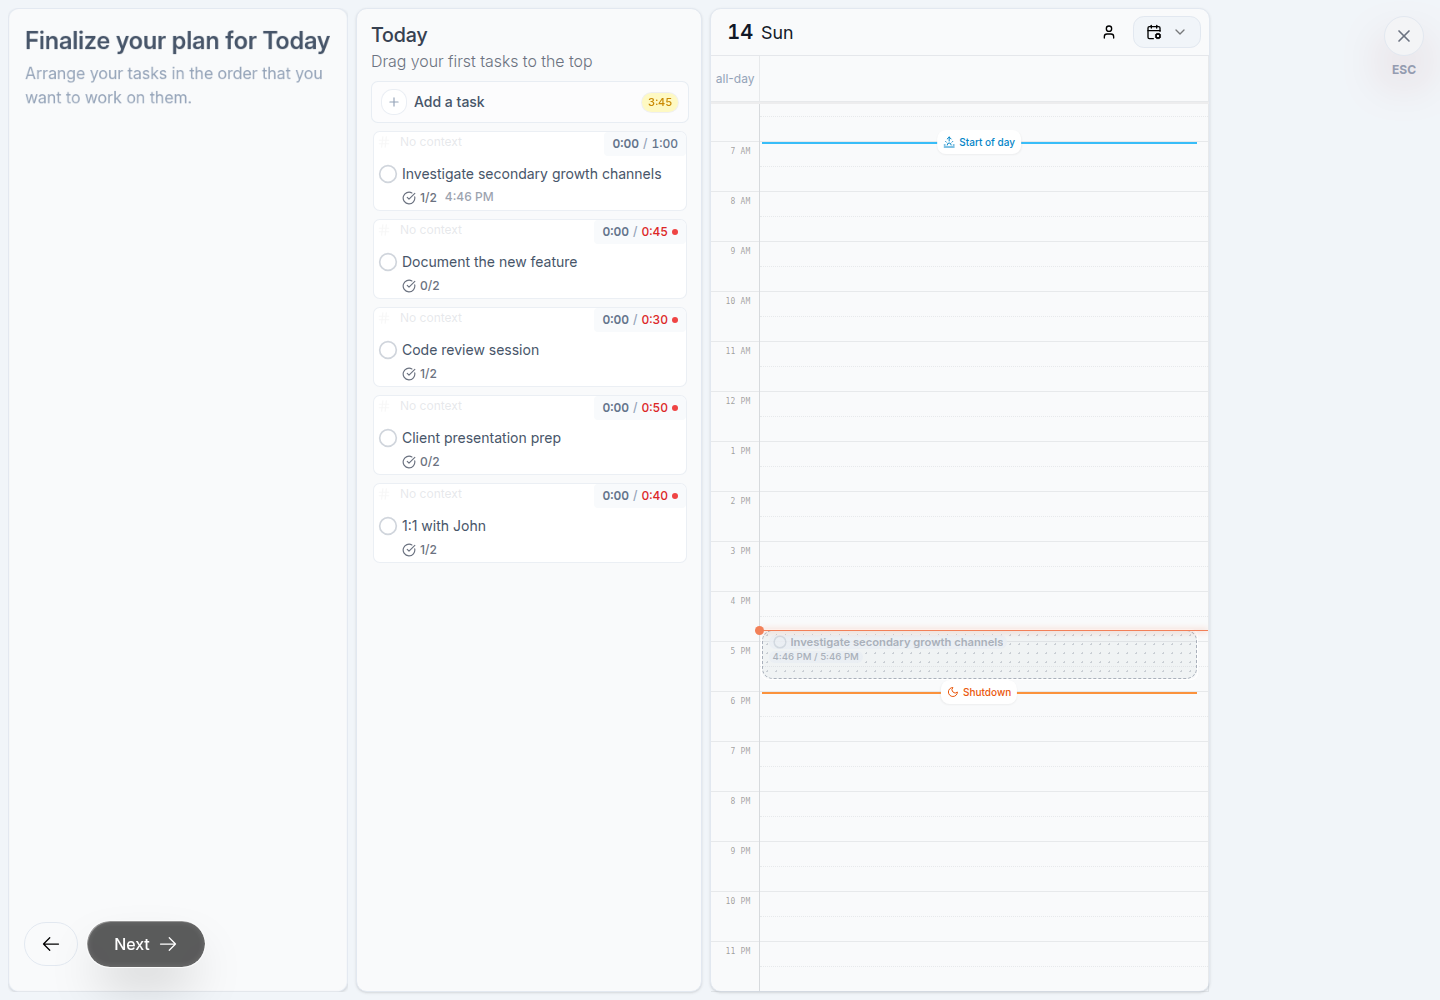Click the 3:45 total time badge
The width and height of the screenshot is (1440, 1000).
(660, 102)
